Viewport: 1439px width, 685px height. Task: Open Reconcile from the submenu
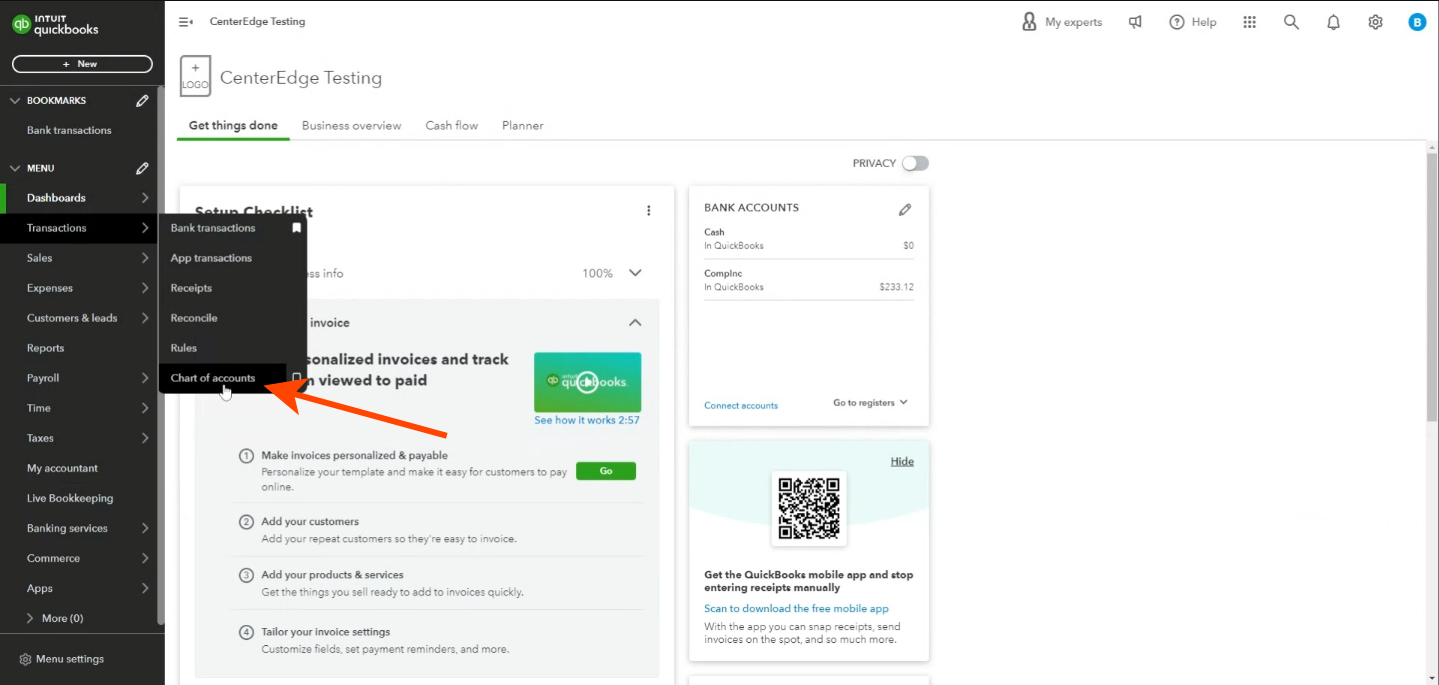click(x=194, y=318)
